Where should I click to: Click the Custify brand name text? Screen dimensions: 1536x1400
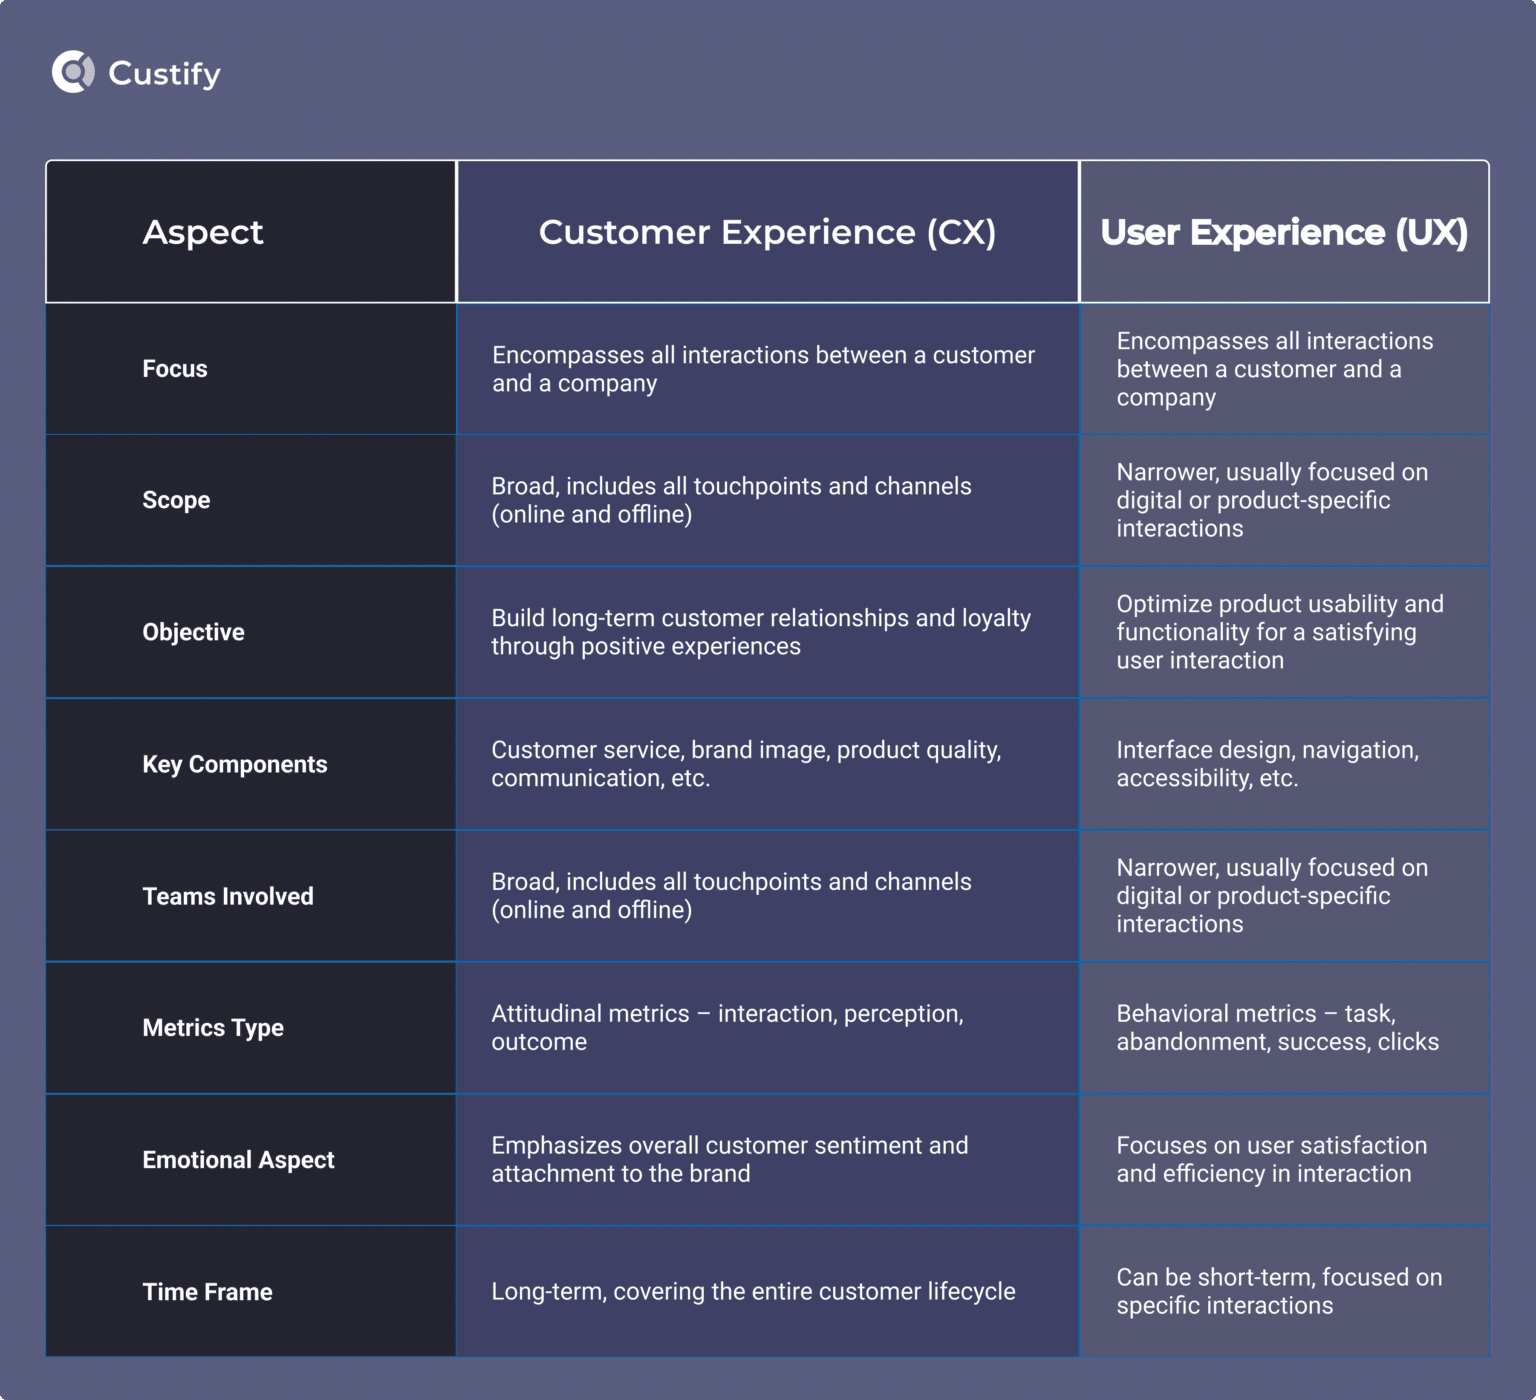(164, 72)
